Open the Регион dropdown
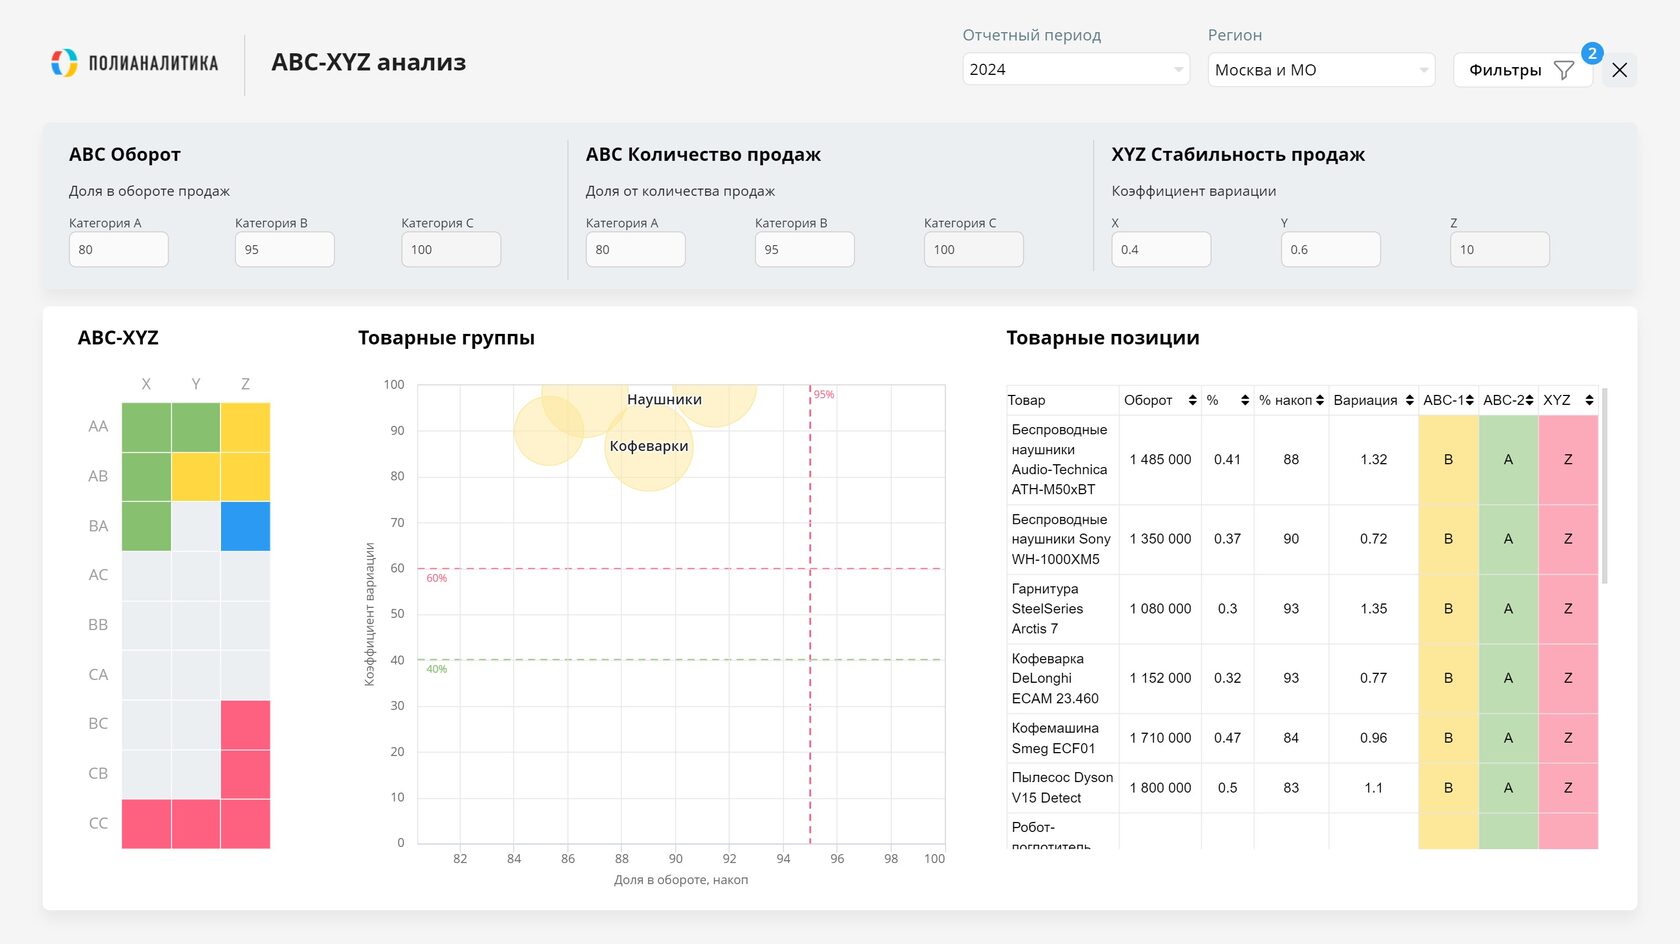1680x944 pixels. click(x=1320, y=69)
